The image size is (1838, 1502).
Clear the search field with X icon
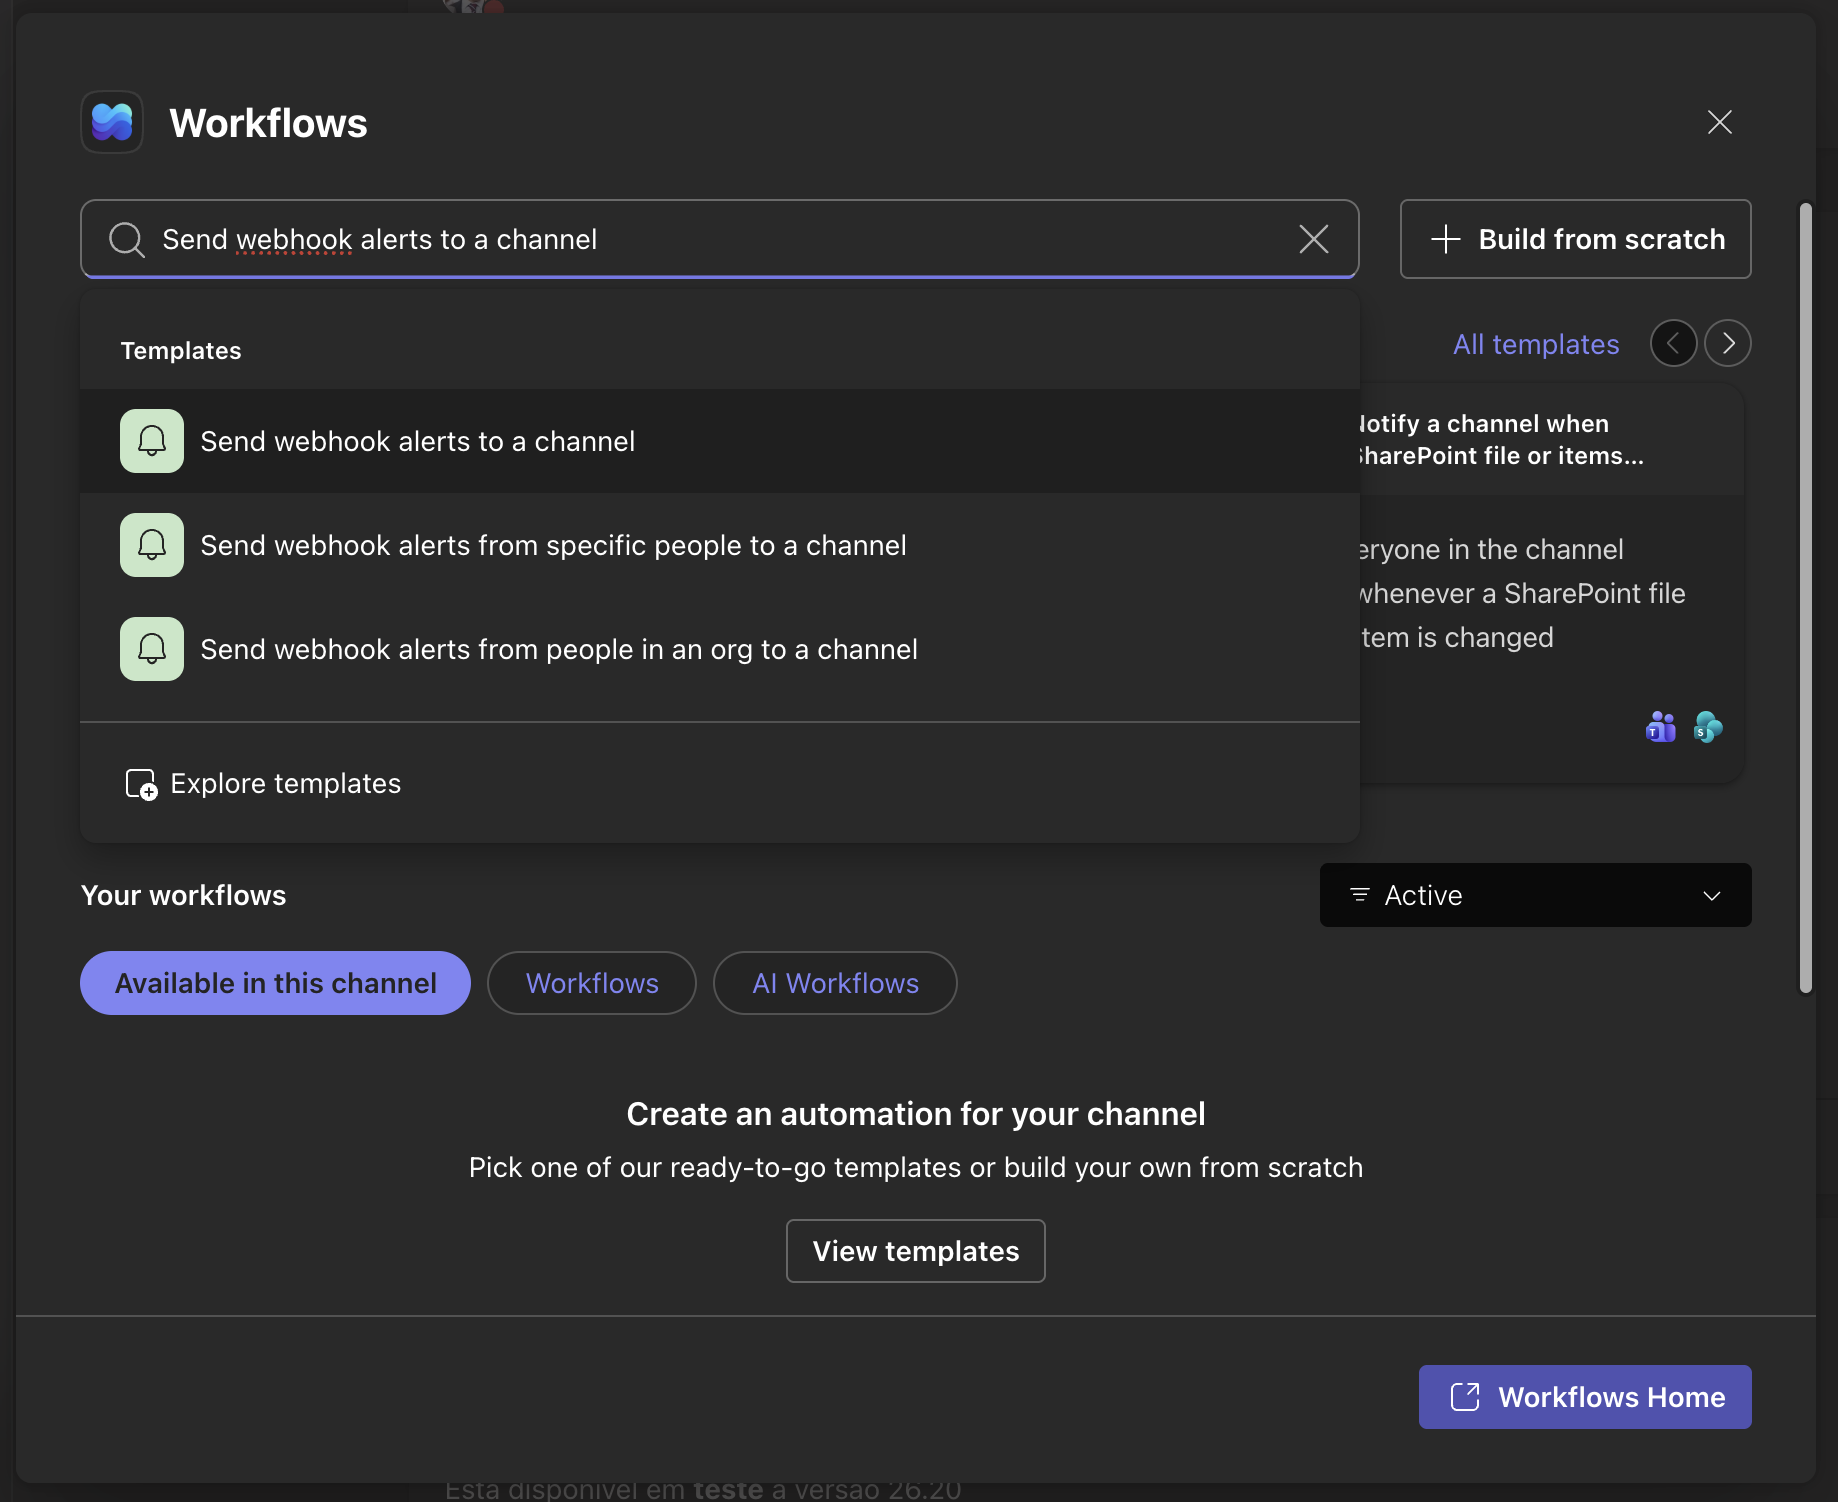[x=1313, y=239]
